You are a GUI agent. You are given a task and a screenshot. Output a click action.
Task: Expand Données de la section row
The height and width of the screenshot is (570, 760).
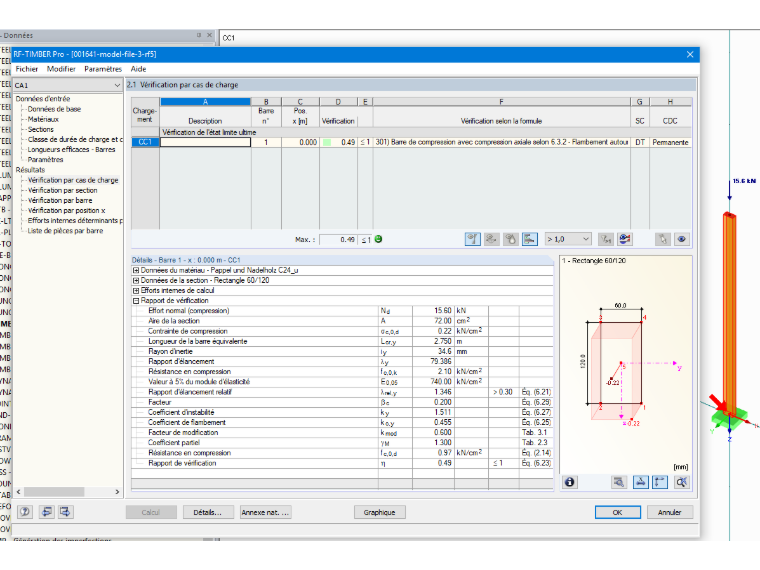[136, 281]
